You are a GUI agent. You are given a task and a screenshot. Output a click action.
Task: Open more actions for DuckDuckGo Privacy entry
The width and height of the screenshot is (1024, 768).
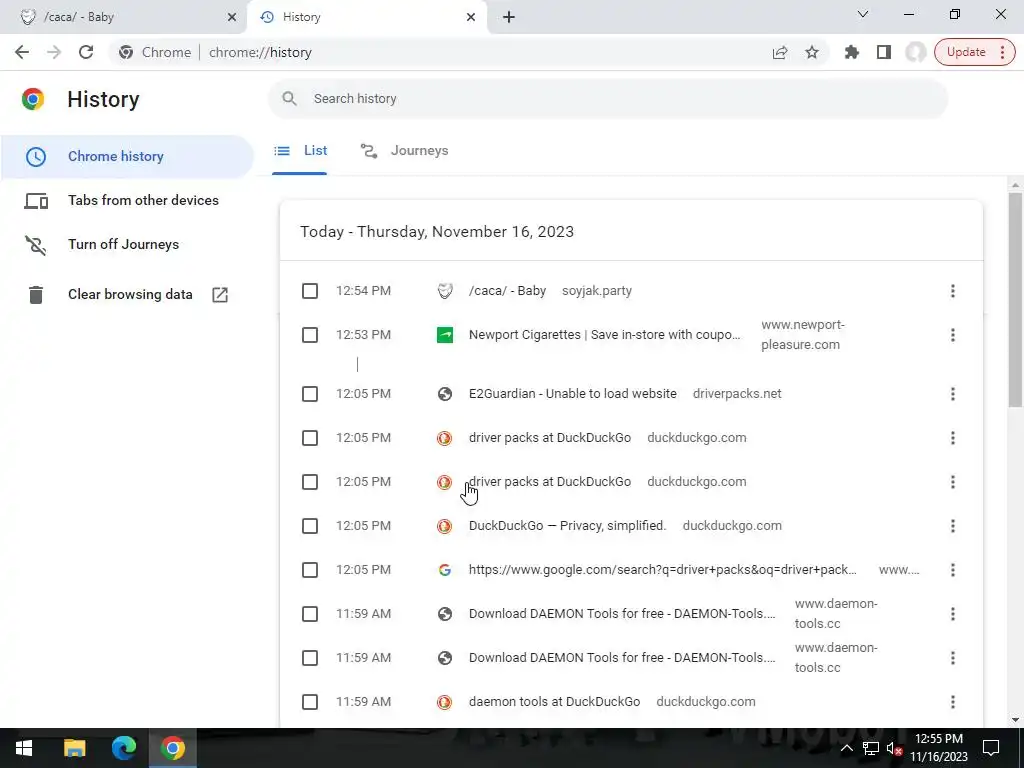(953, 526)
